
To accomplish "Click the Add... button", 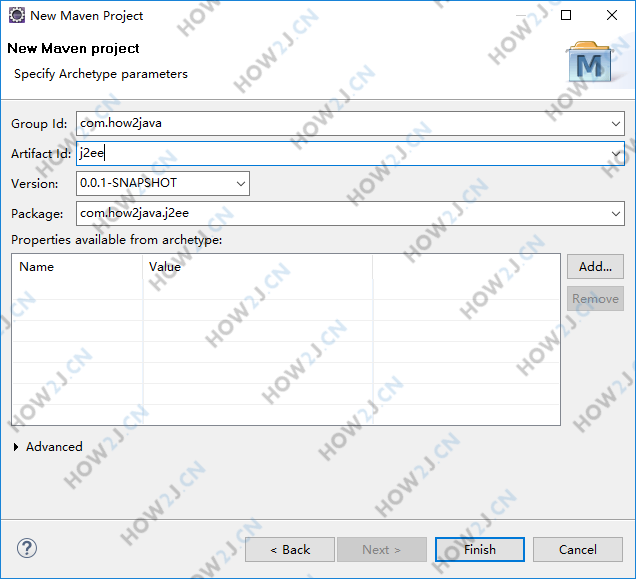I will click(x=595, y=267).
